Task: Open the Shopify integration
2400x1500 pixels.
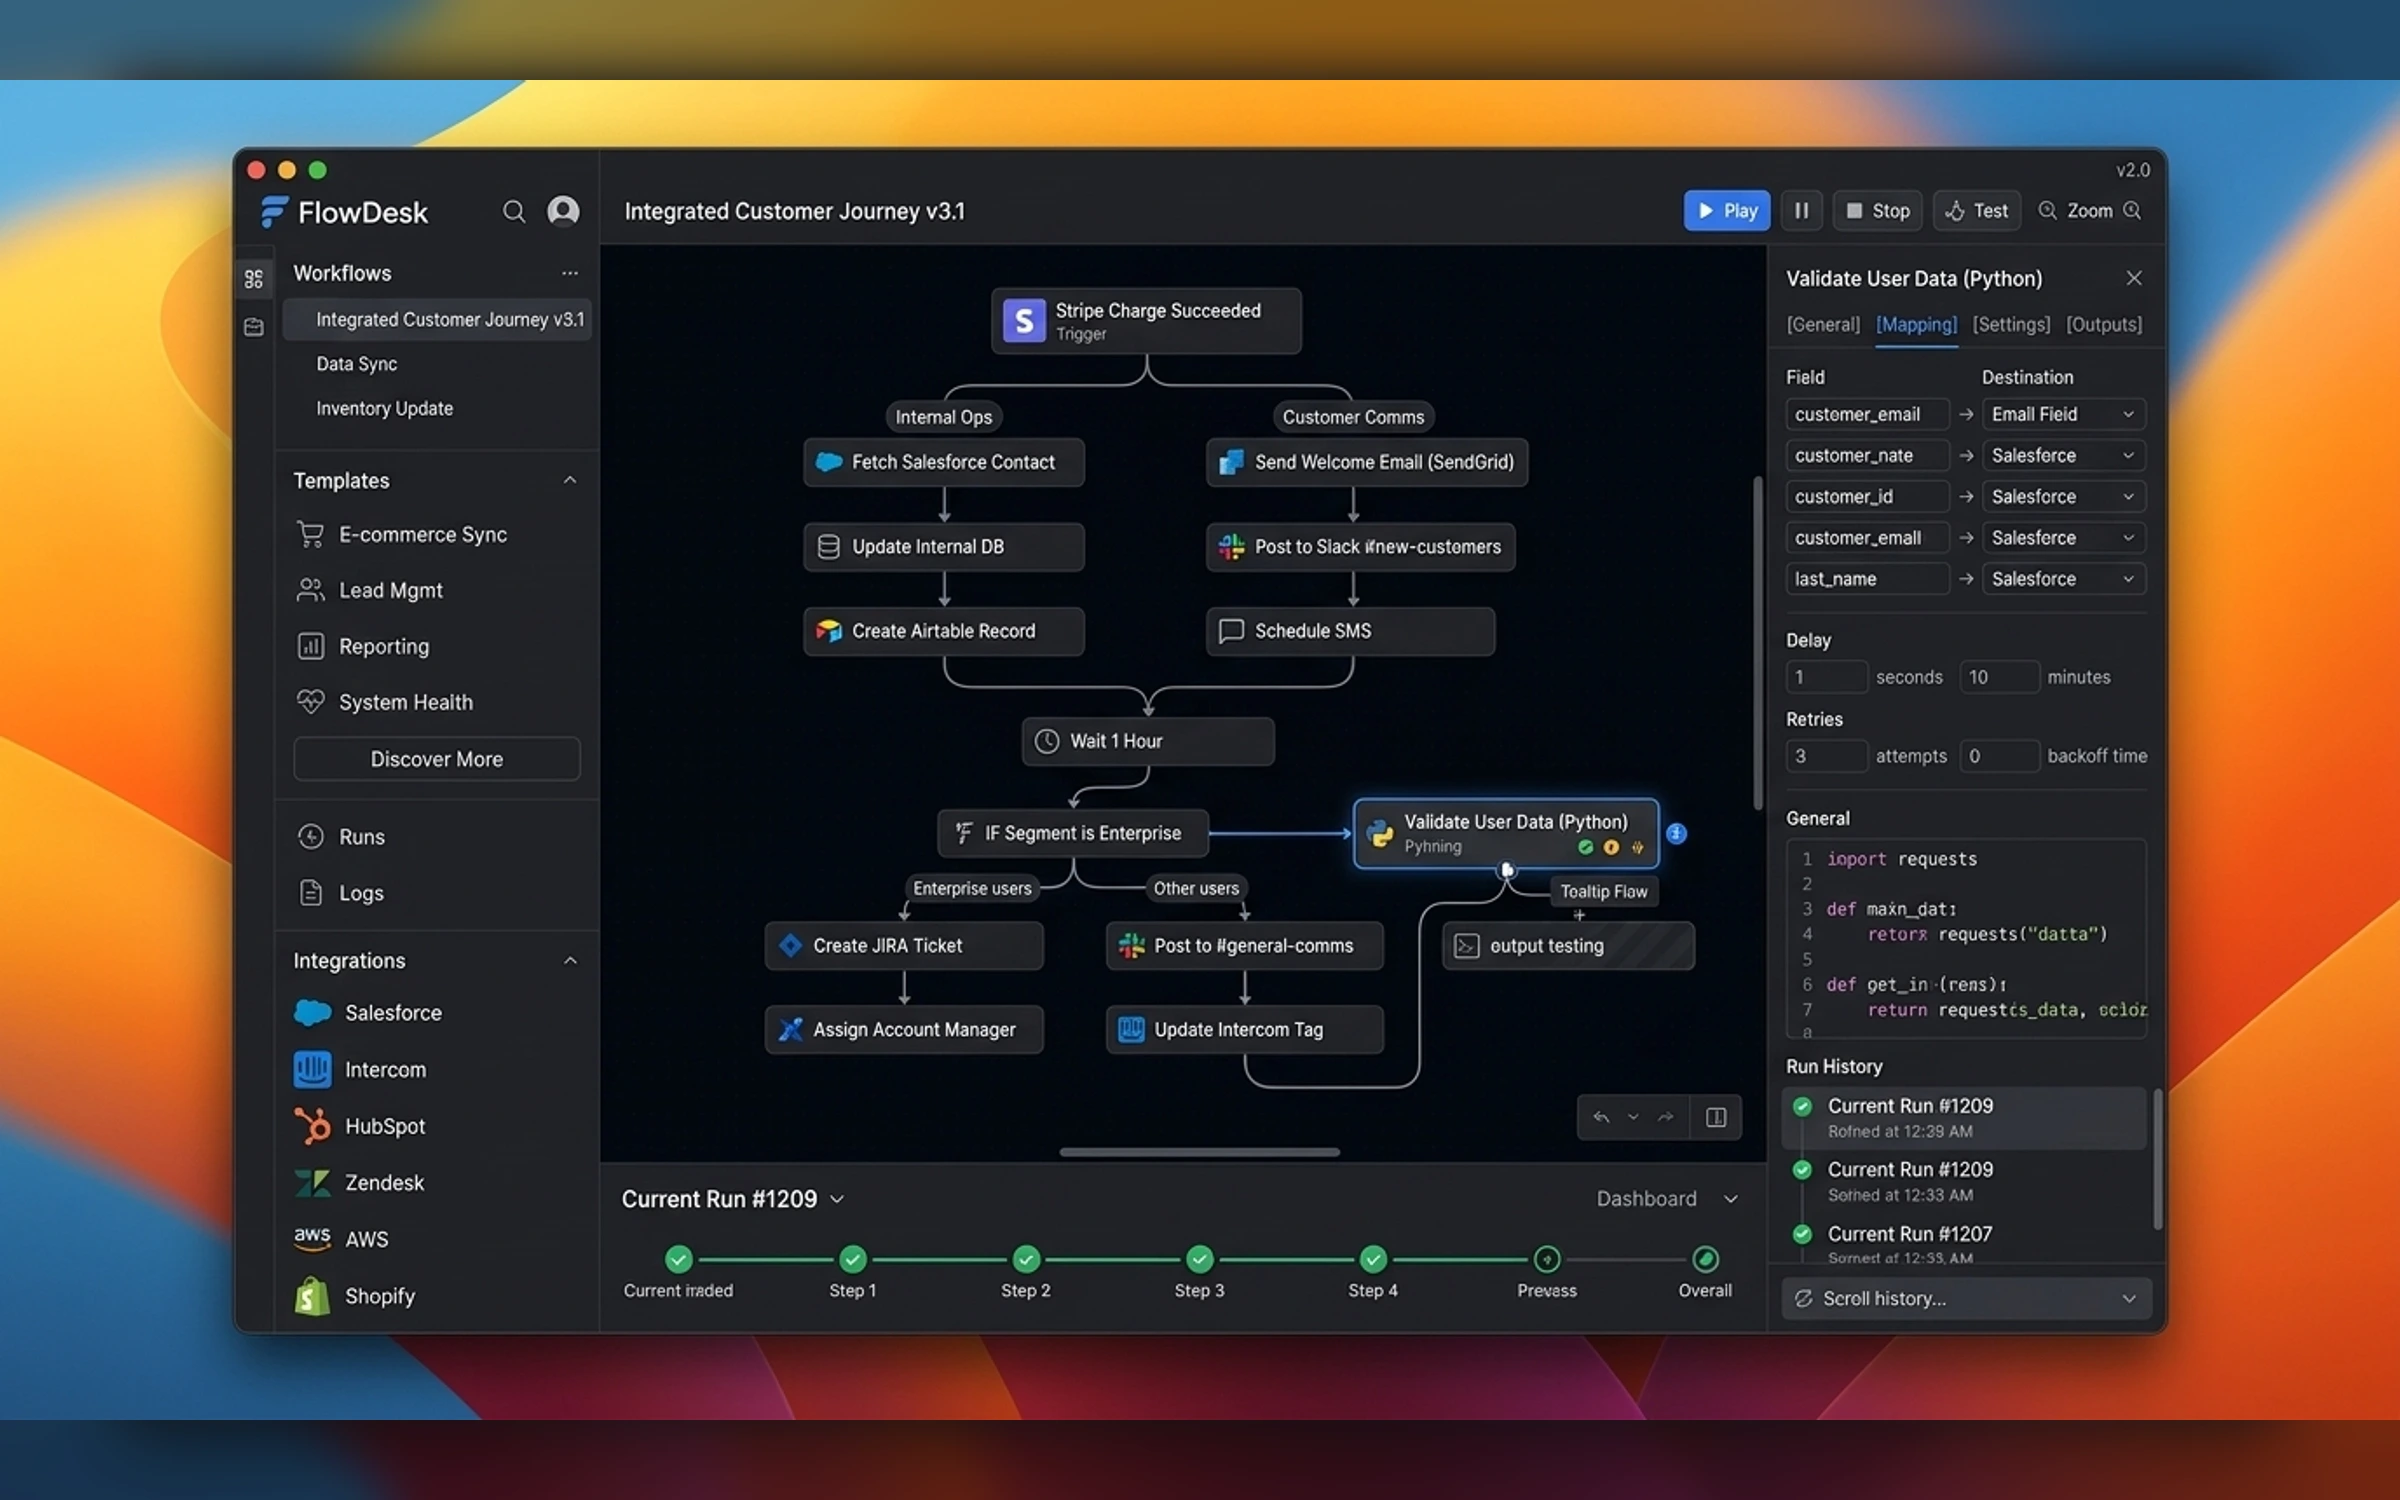Action: [355, 1296]
